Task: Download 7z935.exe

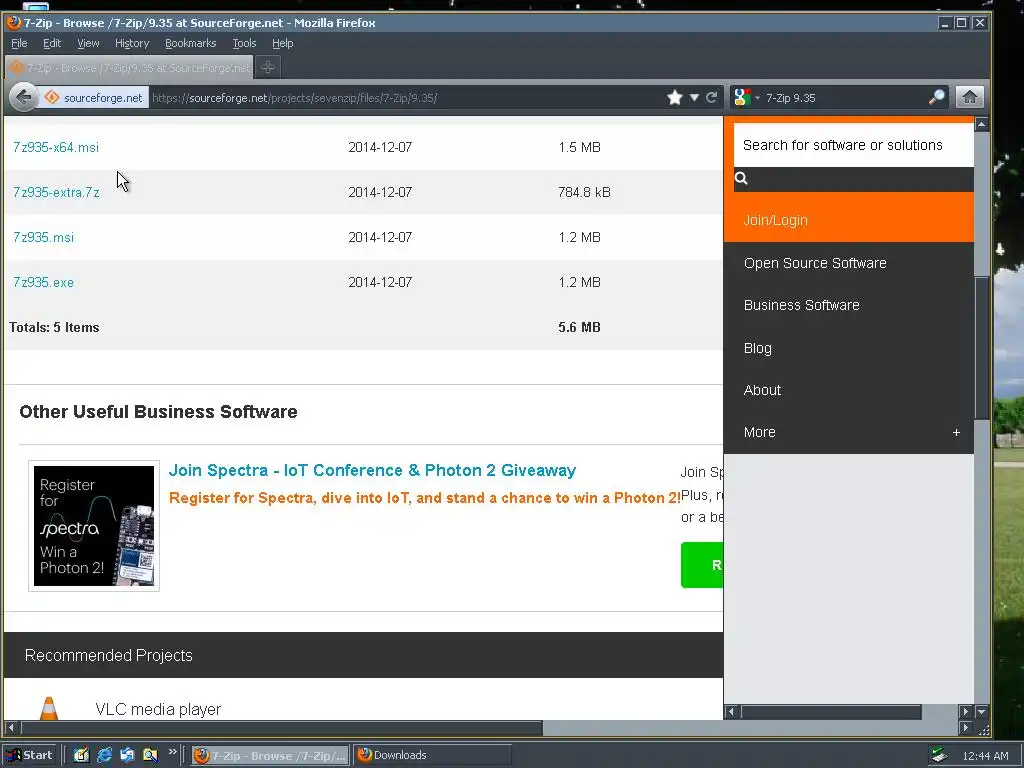Action: coord(44,283)
